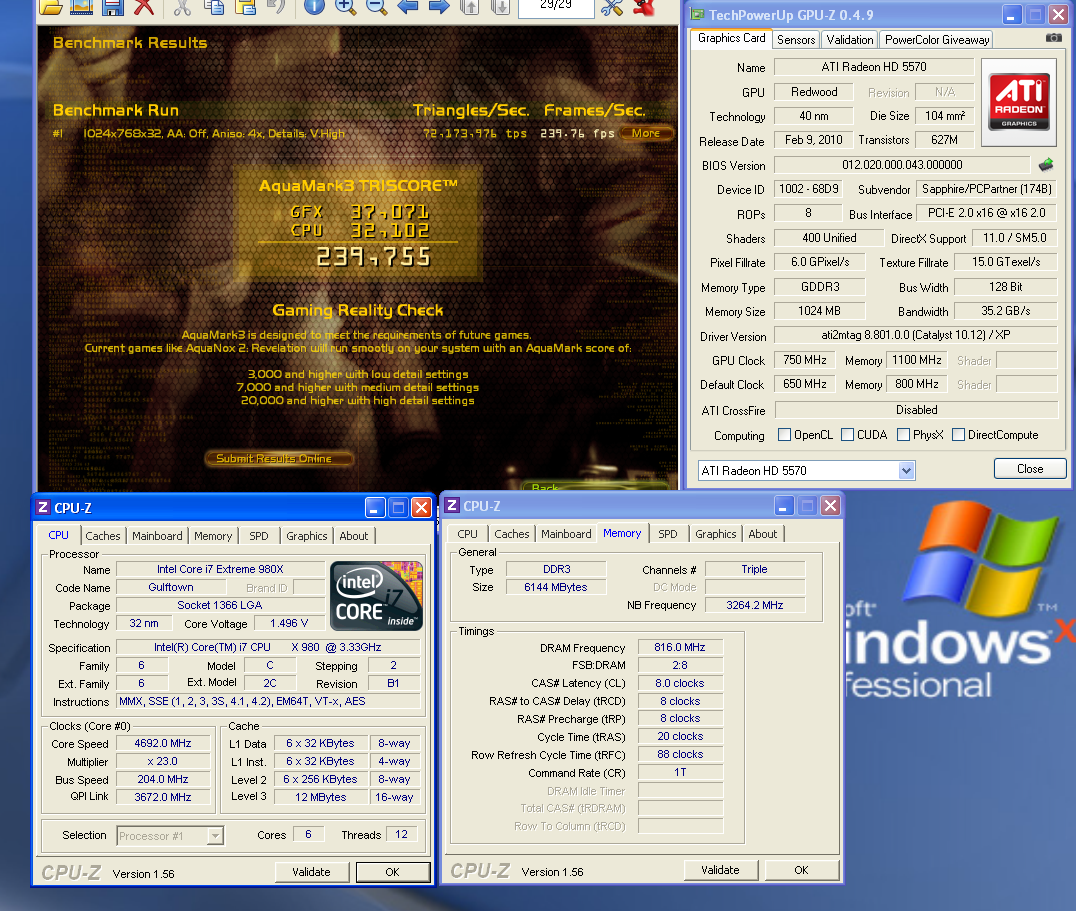Open About tab in left CPU-Z window
This screenshot has height=911, width=1076.
[353, 536]
